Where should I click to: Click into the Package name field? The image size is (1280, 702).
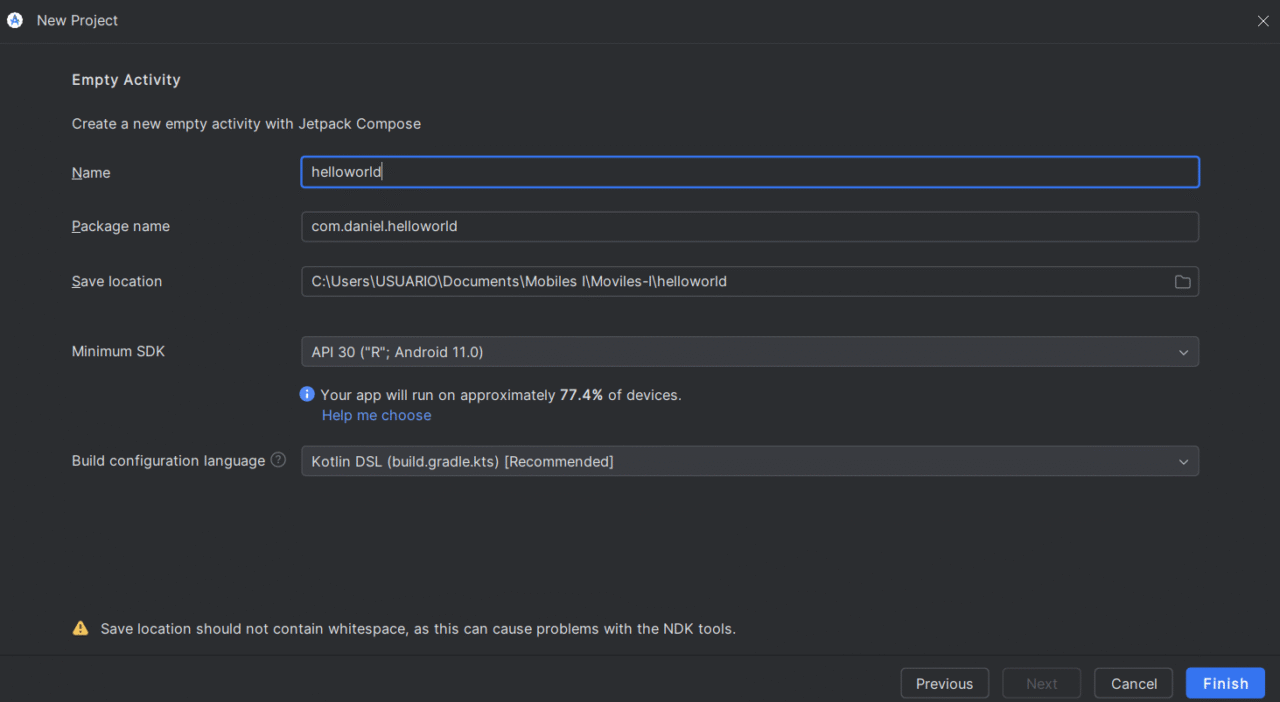pyautogui.click(x=749, y=227)
